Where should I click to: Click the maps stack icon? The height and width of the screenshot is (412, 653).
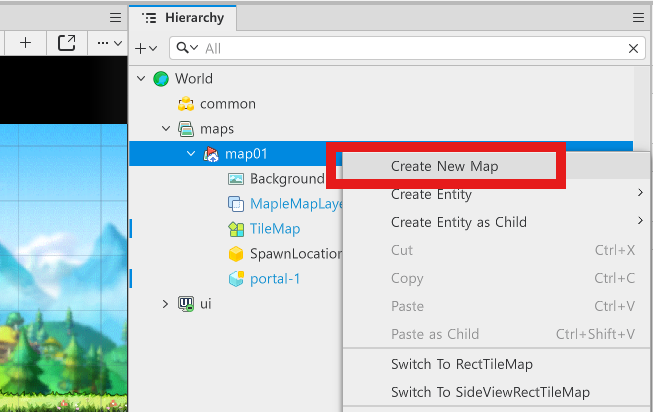pyautogui.click(x=186, y=129)
